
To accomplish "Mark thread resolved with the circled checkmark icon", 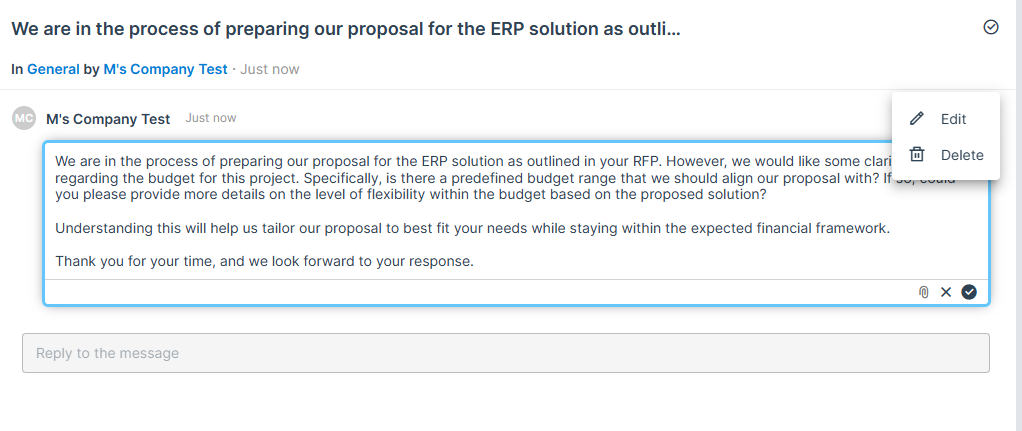I will (x=991, y=27).
